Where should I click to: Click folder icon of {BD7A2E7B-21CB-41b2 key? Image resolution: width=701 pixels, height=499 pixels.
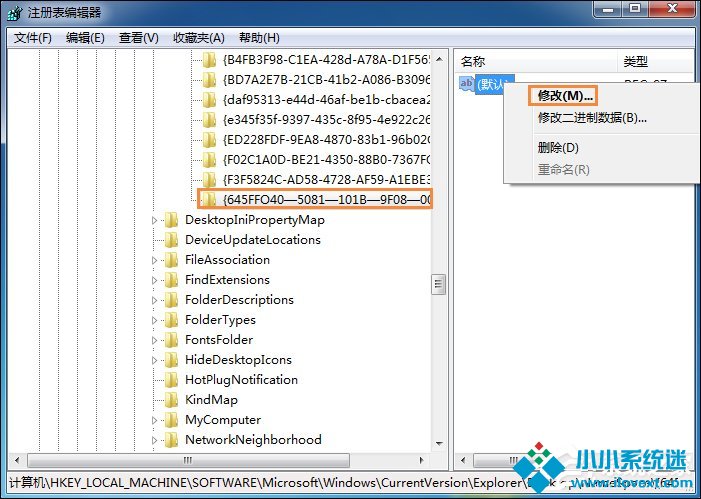click(209, 80)
